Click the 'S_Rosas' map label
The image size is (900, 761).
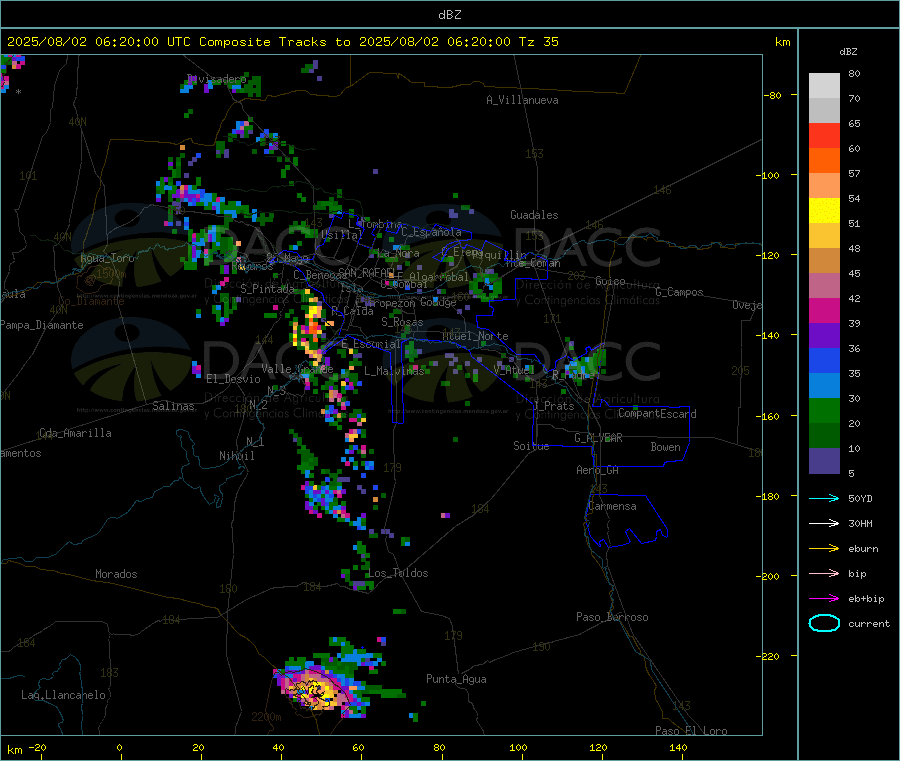402,322
